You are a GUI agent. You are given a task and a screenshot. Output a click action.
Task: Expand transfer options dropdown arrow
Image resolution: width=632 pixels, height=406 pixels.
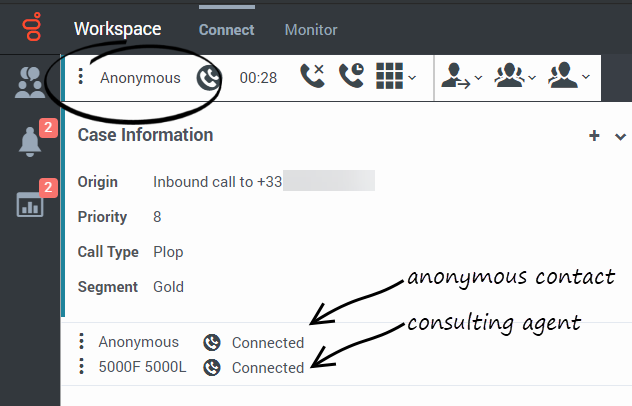pyautogui.click(x=478, y=77)
